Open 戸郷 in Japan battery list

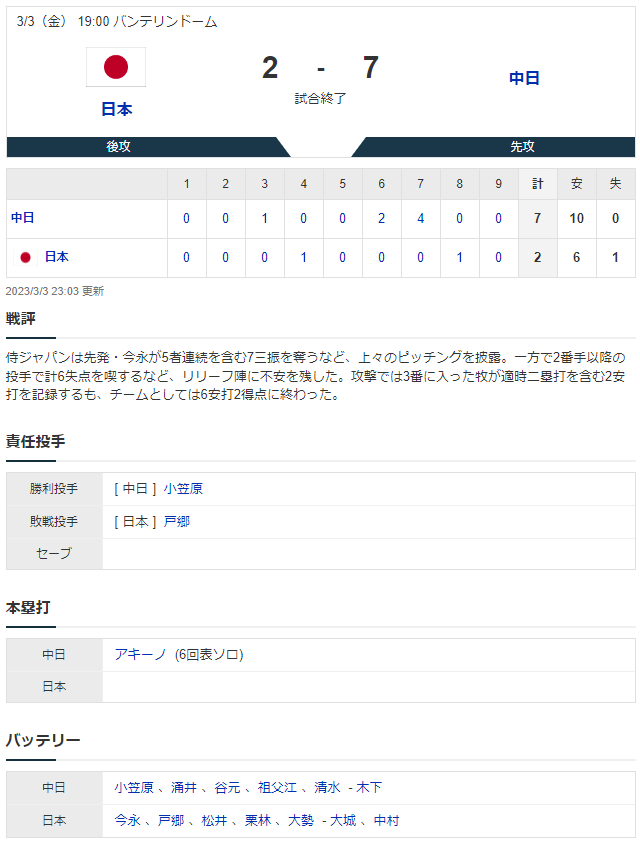pyautogui.click(x=171, y=821)
